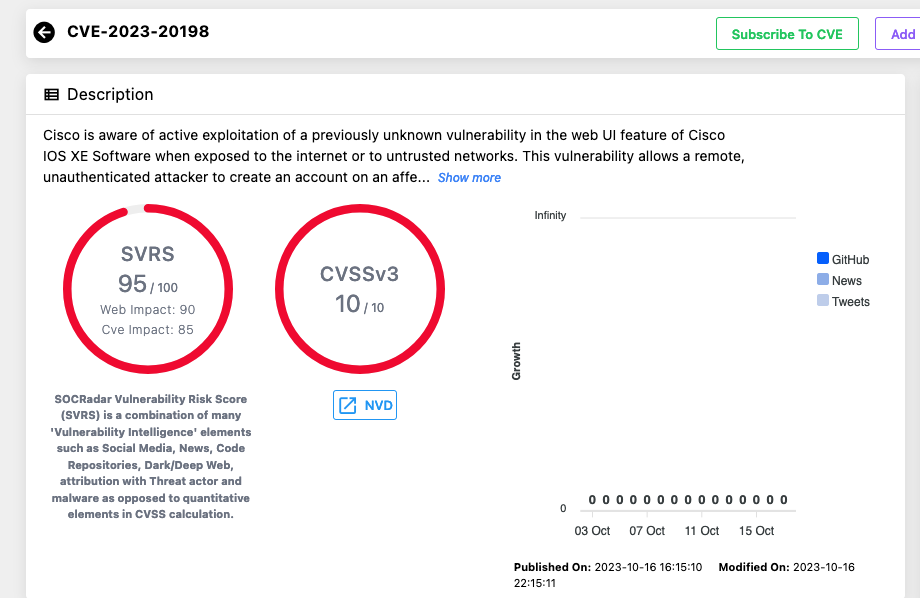Toggle the Tweets series in the chart legend
The image size is (920, 598).
point(845,301)
